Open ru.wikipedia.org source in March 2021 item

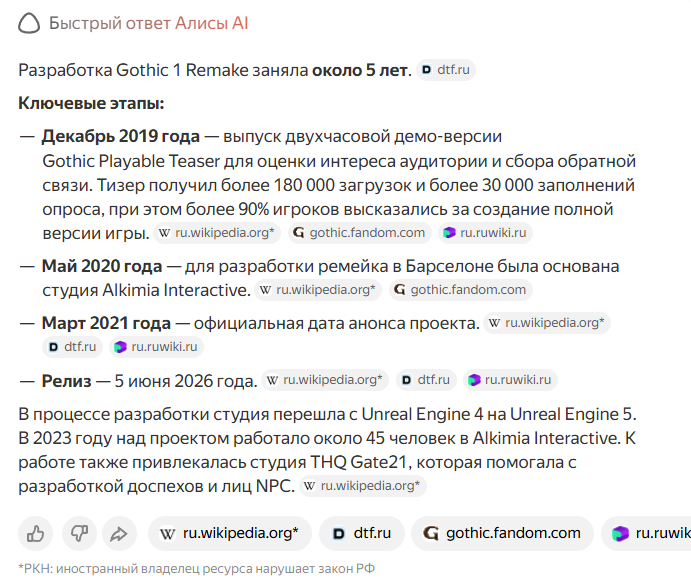(x=547, y=323)
